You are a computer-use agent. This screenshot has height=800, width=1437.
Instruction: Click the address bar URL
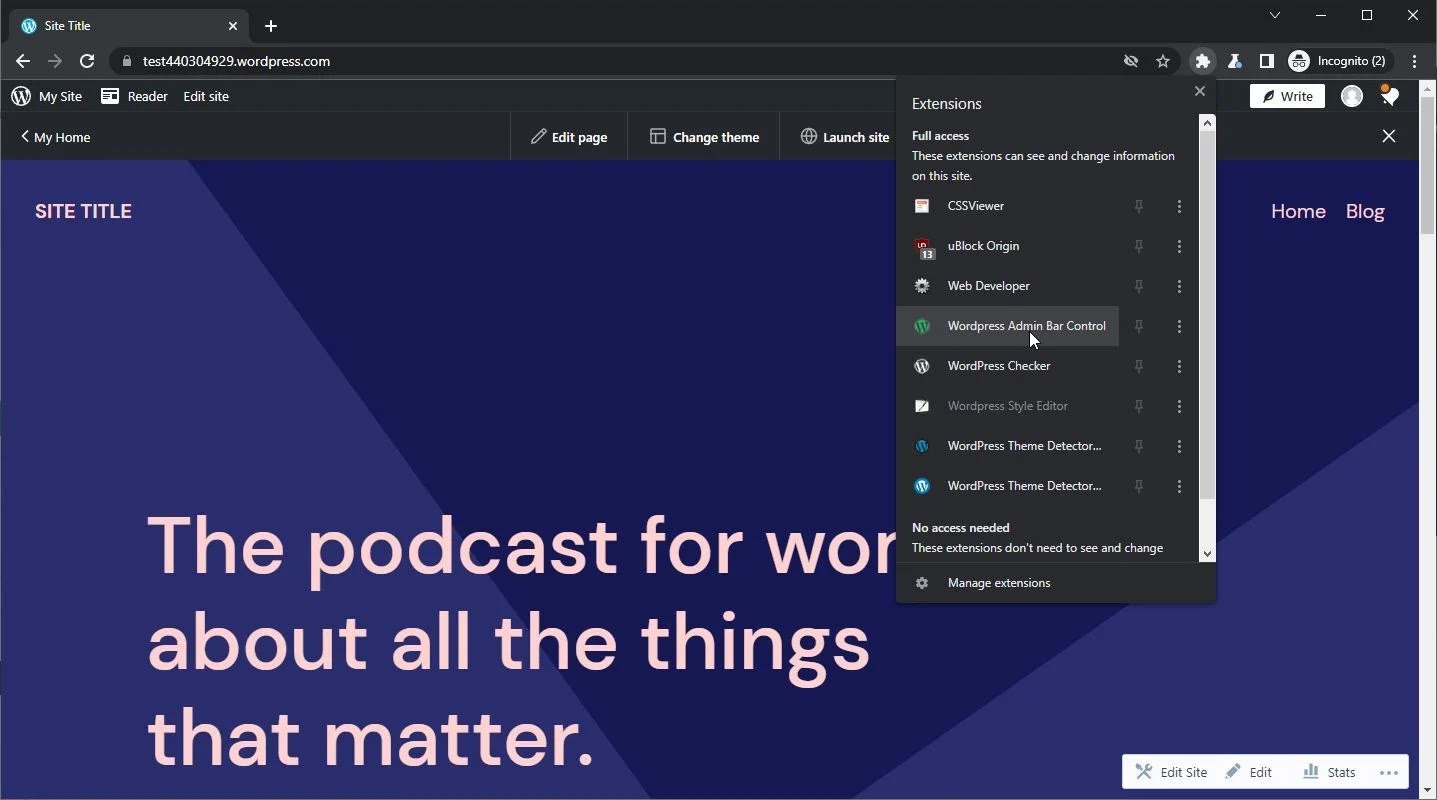pyautogui.click(x=236, y=61)
